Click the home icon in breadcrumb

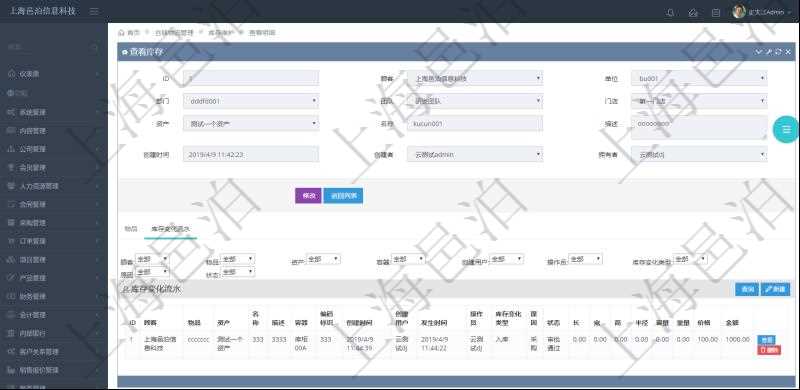[x=121, y=32]
